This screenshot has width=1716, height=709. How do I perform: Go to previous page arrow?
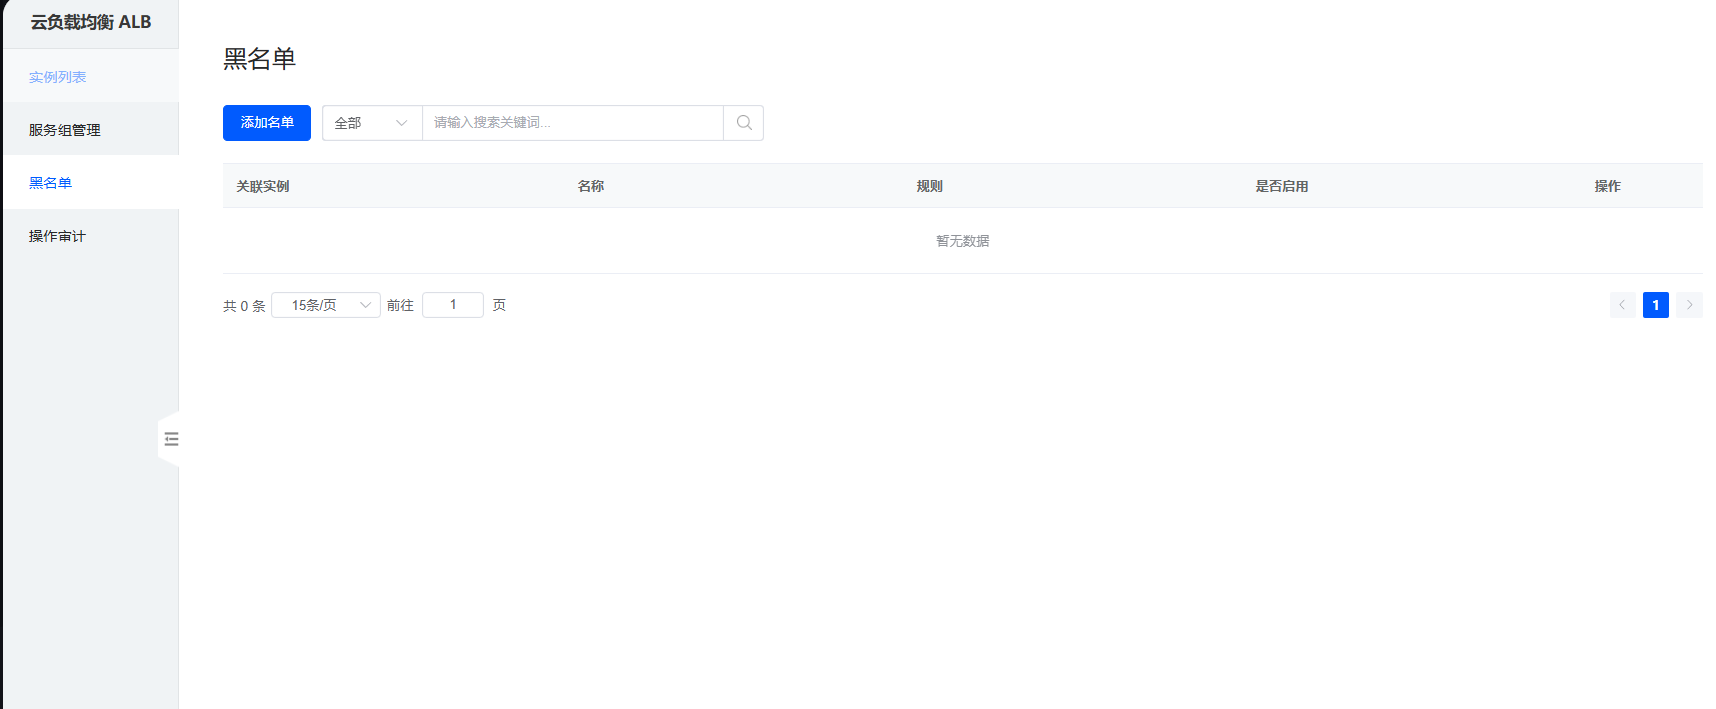click(x=1622, y=305)
